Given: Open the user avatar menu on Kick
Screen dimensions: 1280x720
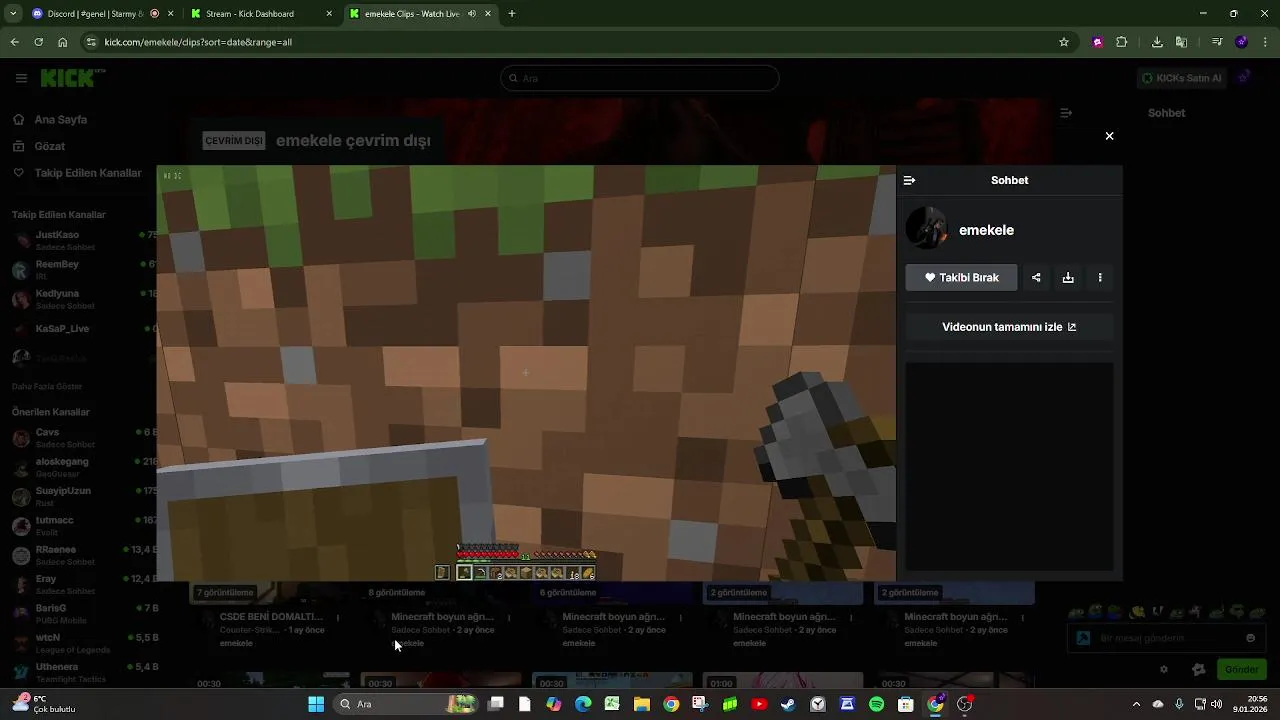Looking at the screenshot, I should (x=1244, y=78).
